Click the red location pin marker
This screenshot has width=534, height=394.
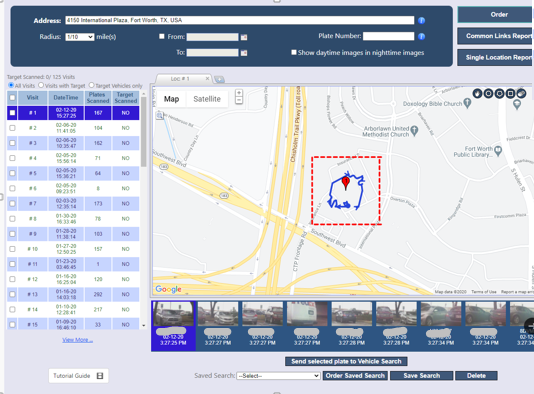[x=346, y=183]
